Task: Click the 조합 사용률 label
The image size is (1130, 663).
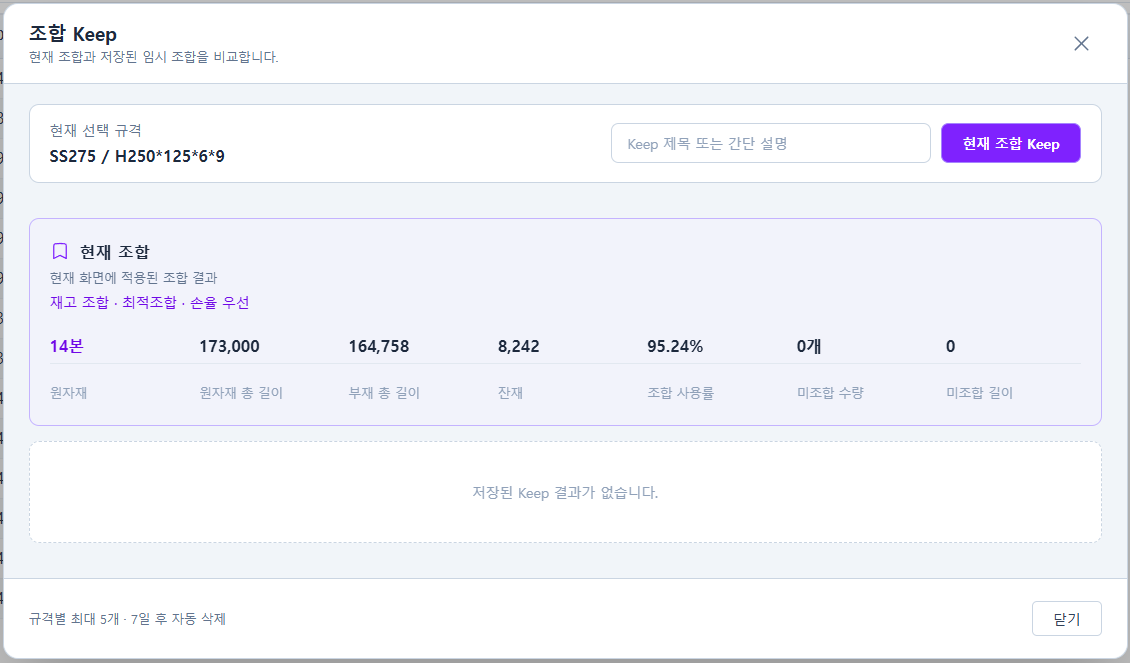Action: click(680, 393)
